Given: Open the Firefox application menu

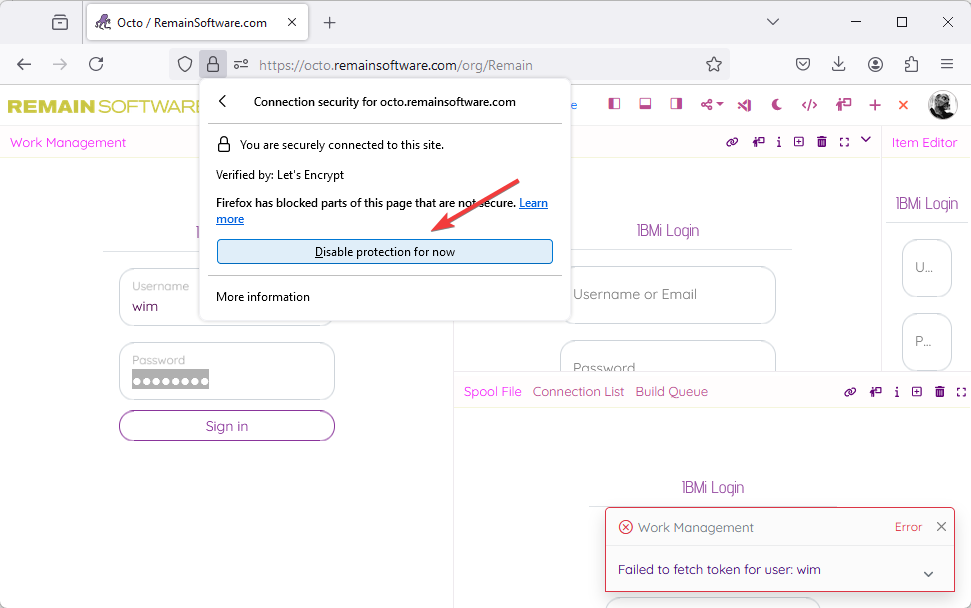Looking at the screenshot, I should point(946,64).
